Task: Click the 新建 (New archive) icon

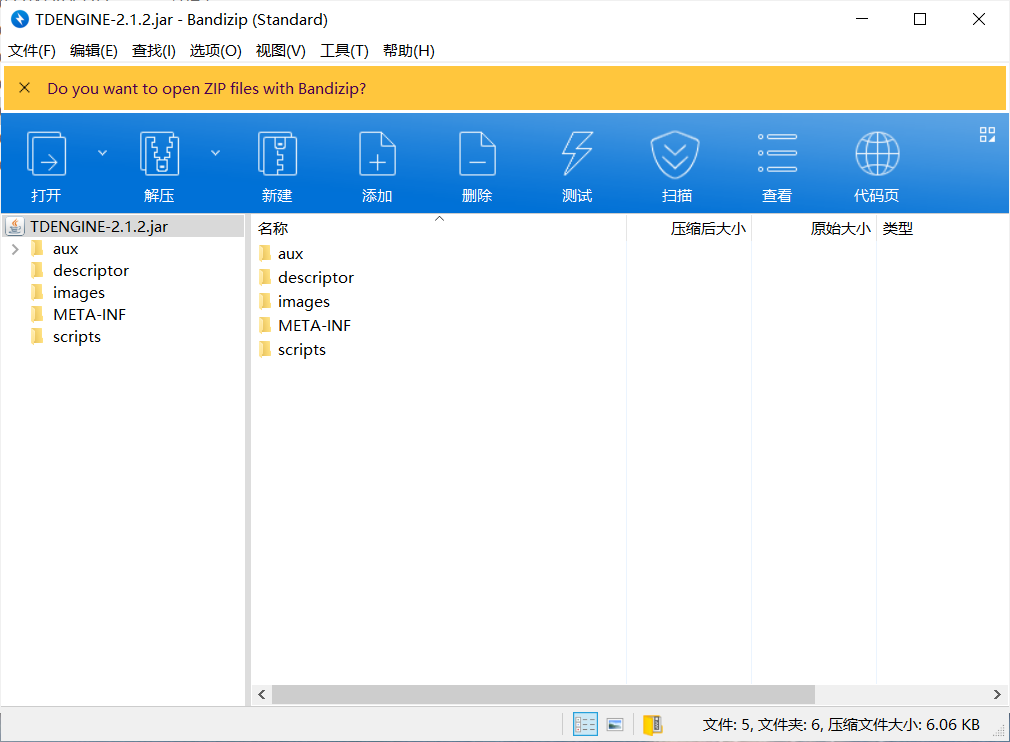Action: point(277,154)
